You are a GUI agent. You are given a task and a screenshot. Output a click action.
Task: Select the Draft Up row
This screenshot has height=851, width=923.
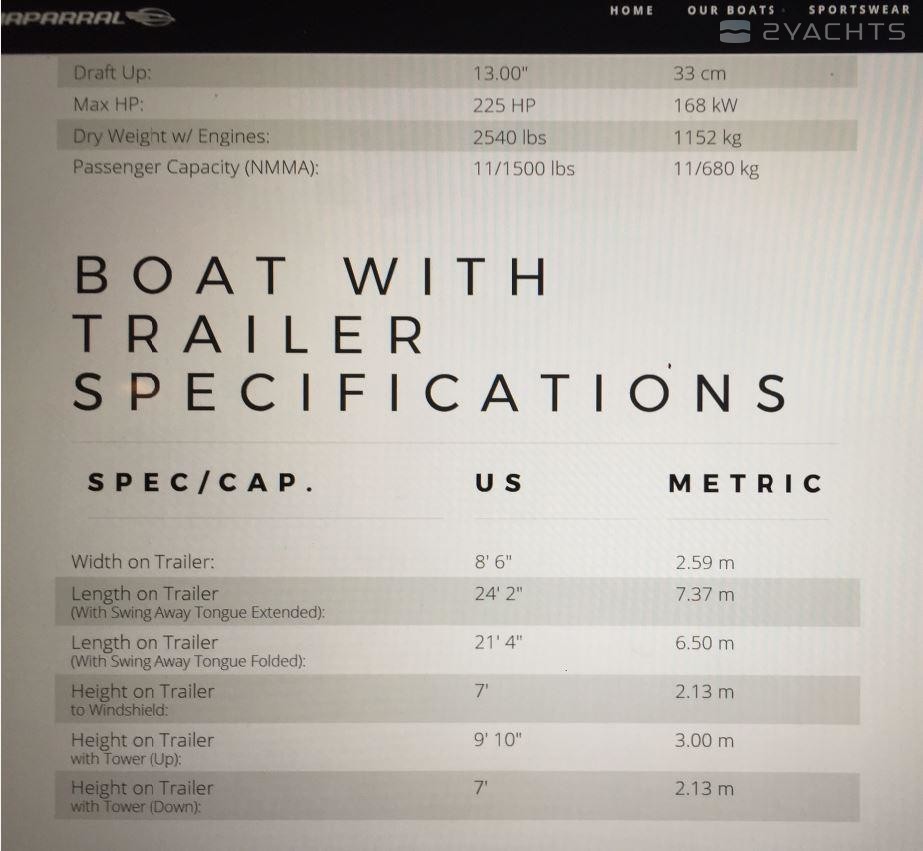(457, 73)
